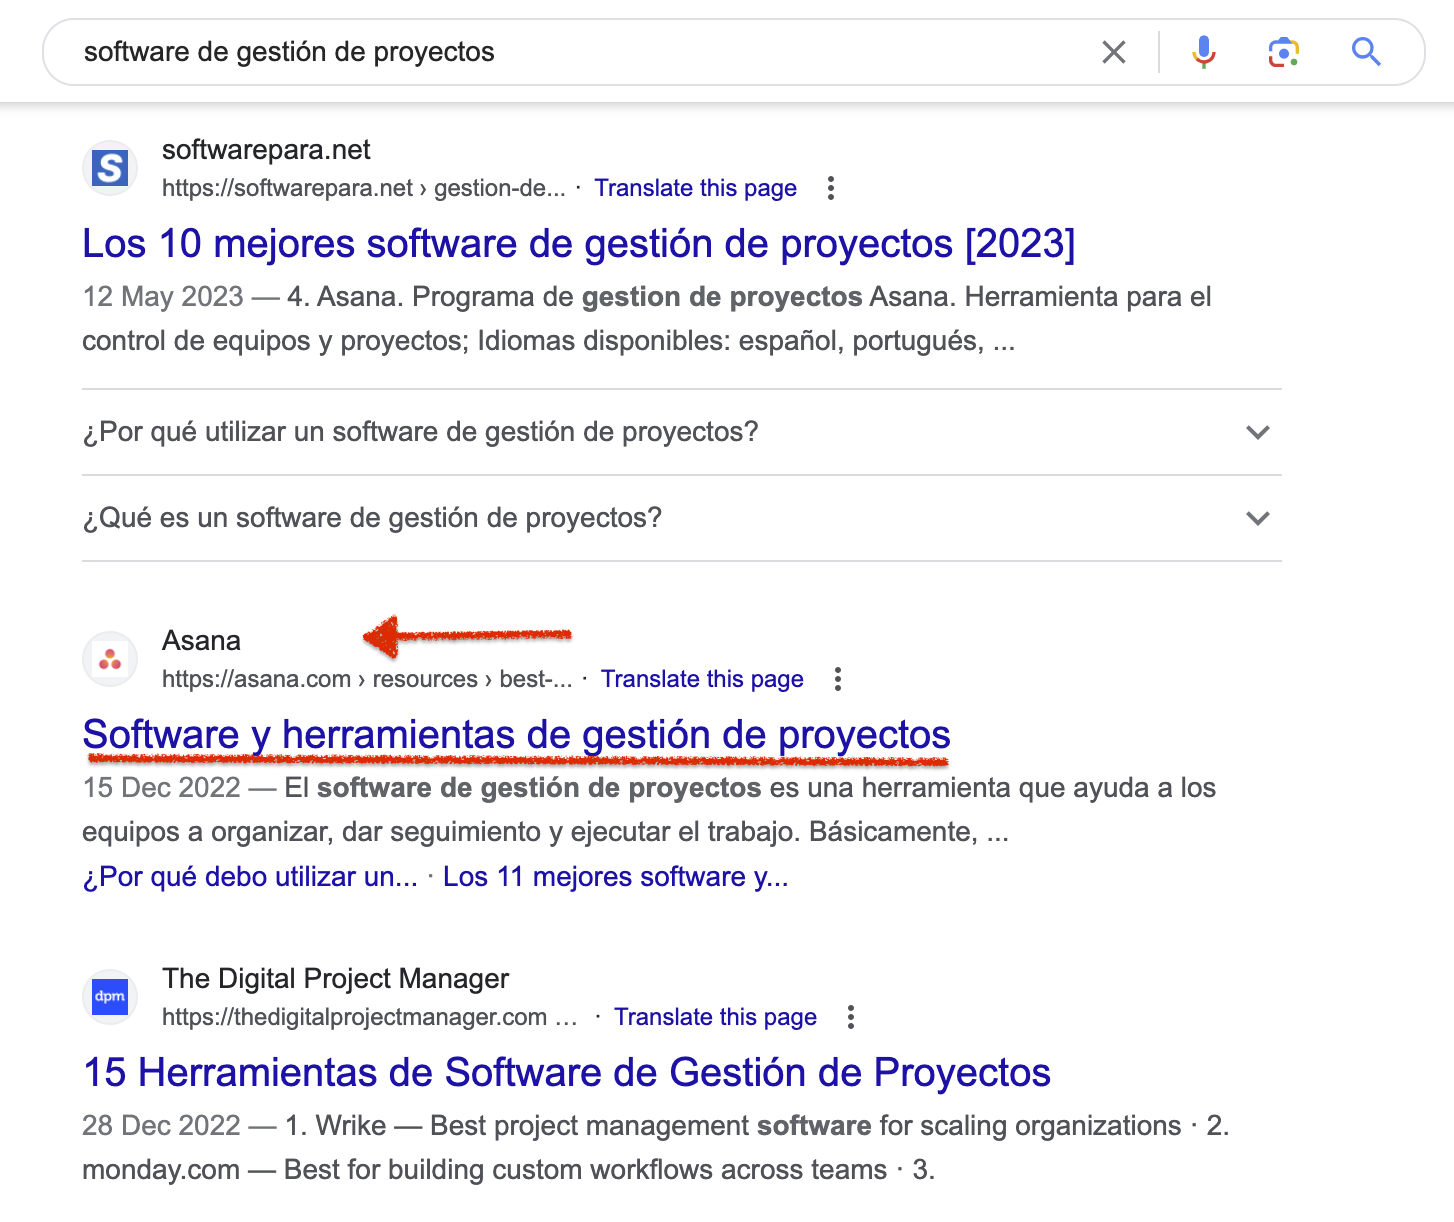Clear the search box text
The width and height of the screenshot is (1454, 1222).
1114,52
